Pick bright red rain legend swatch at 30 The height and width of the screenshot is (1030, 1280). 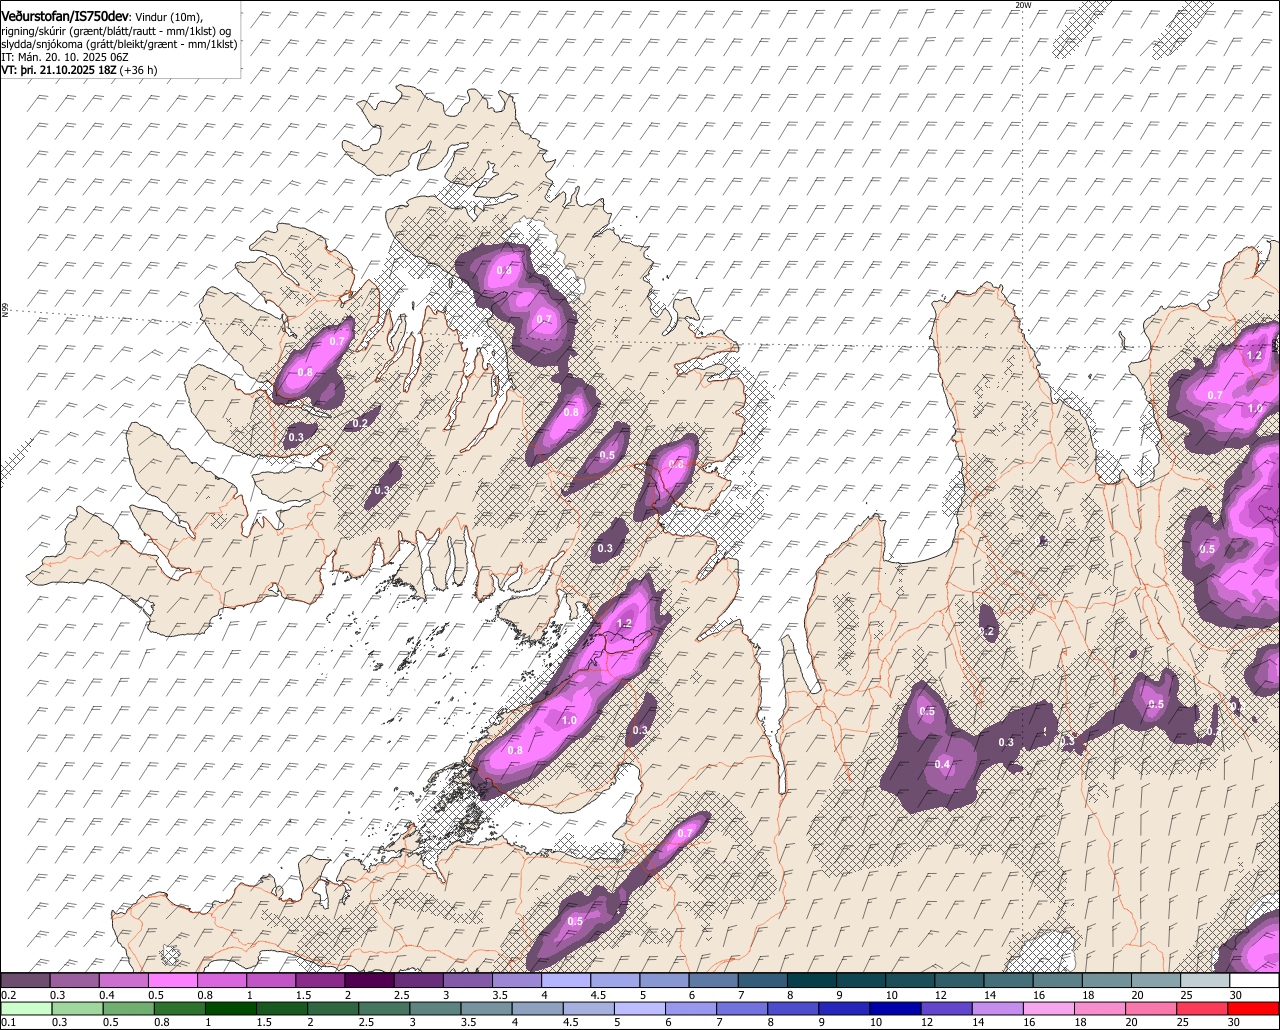pyautogui.click(x=1254, y=1008)
